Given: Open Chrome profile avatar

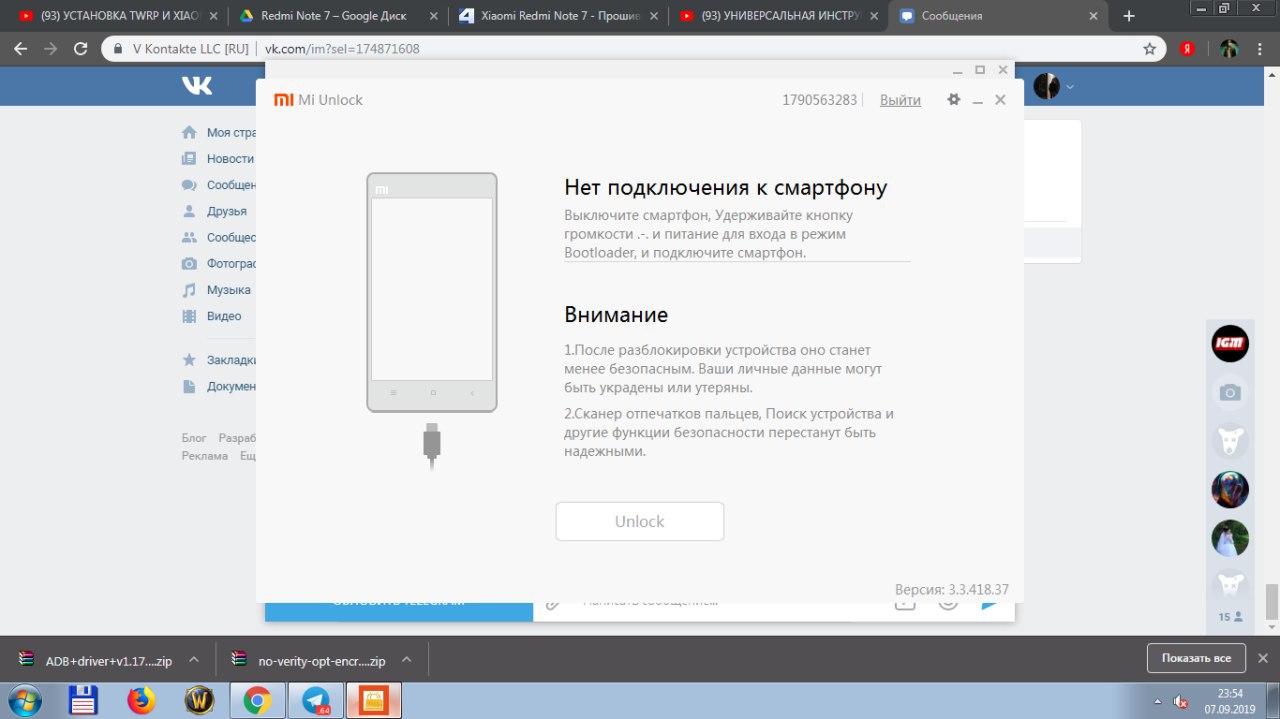Looking at the screenshot, I should 1229,48.
